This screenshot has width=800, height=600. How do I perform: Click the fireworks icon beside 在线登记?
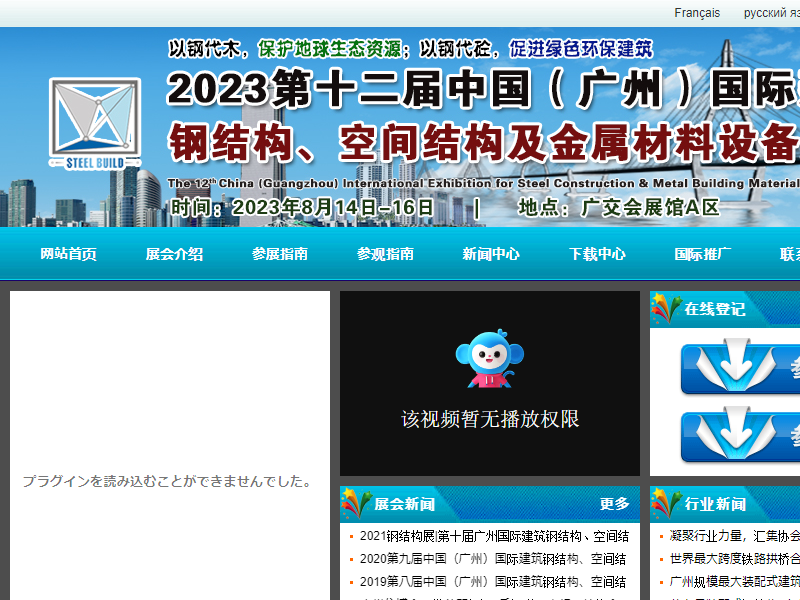(666, 308)
